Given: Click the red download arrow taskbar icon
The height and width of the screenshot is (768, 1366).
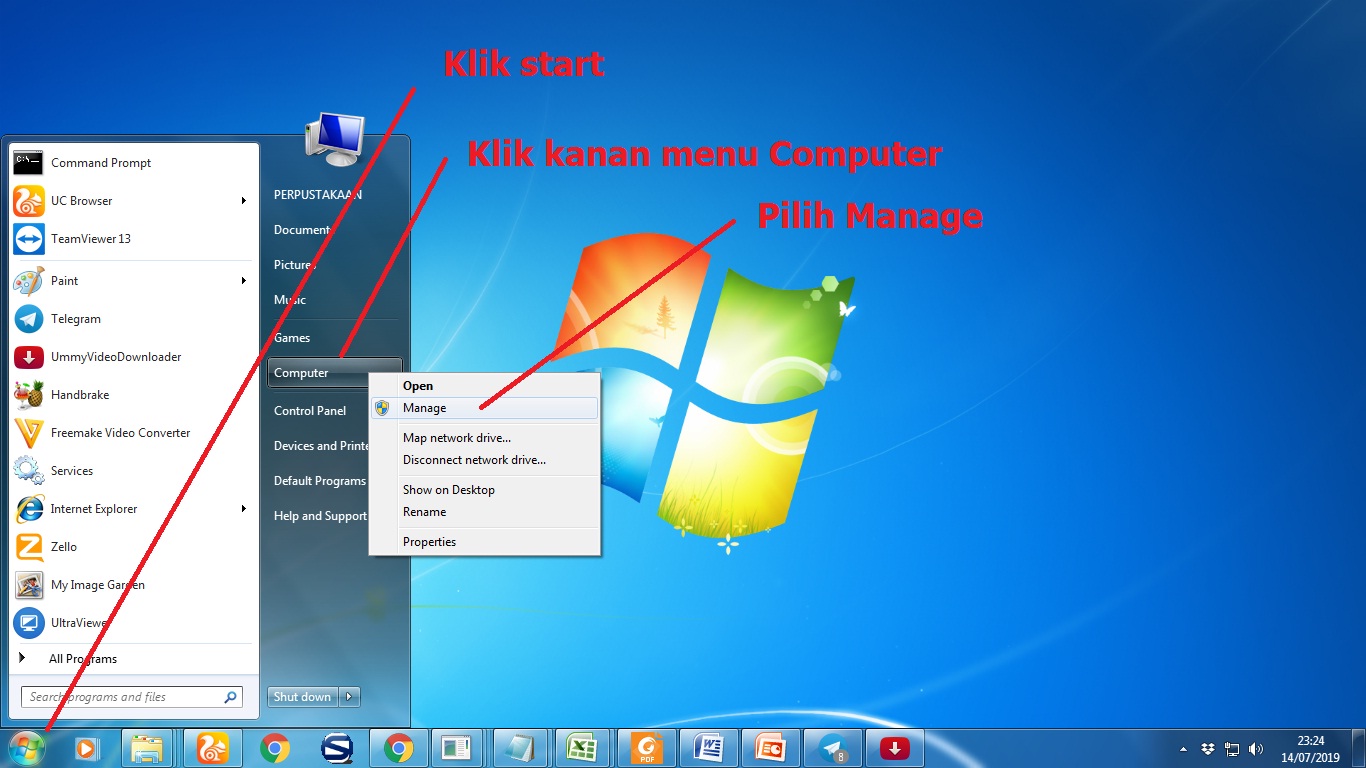Looking at the screenshot, I should [894, 748].
